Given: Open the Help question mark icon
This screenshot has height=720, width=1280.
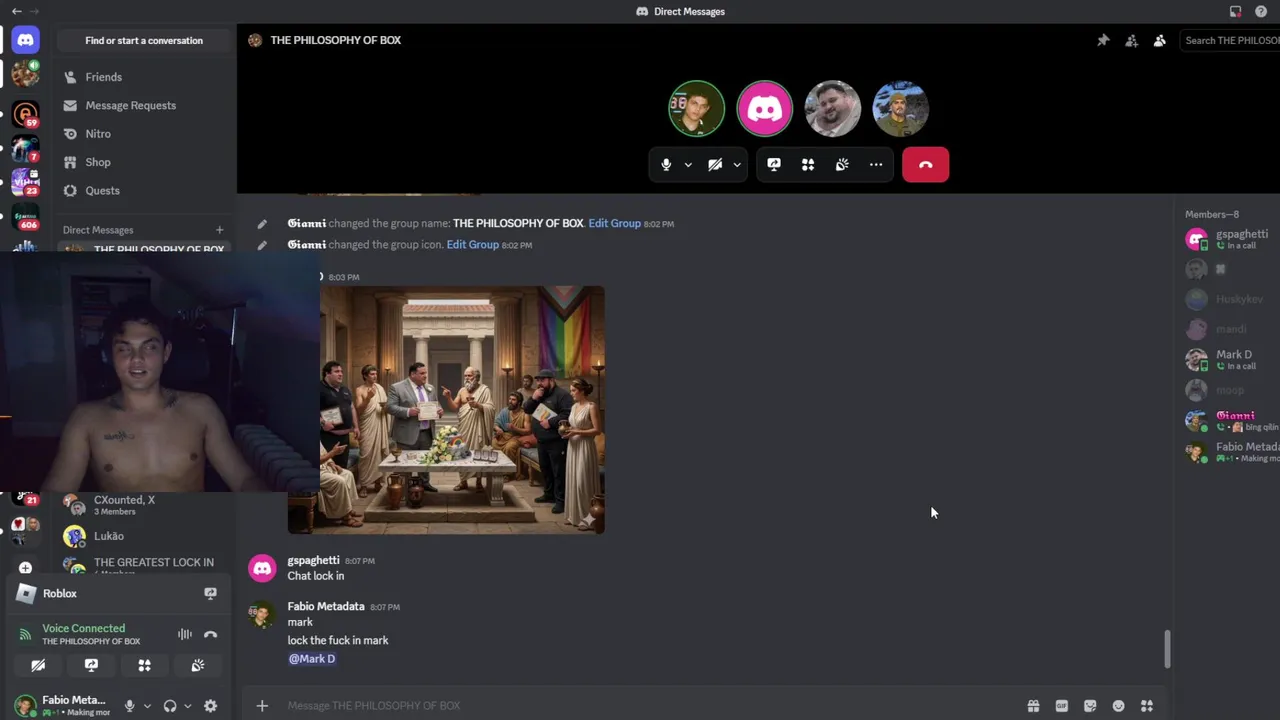Looking at the screenshot, I should (x=1261, y=11).
